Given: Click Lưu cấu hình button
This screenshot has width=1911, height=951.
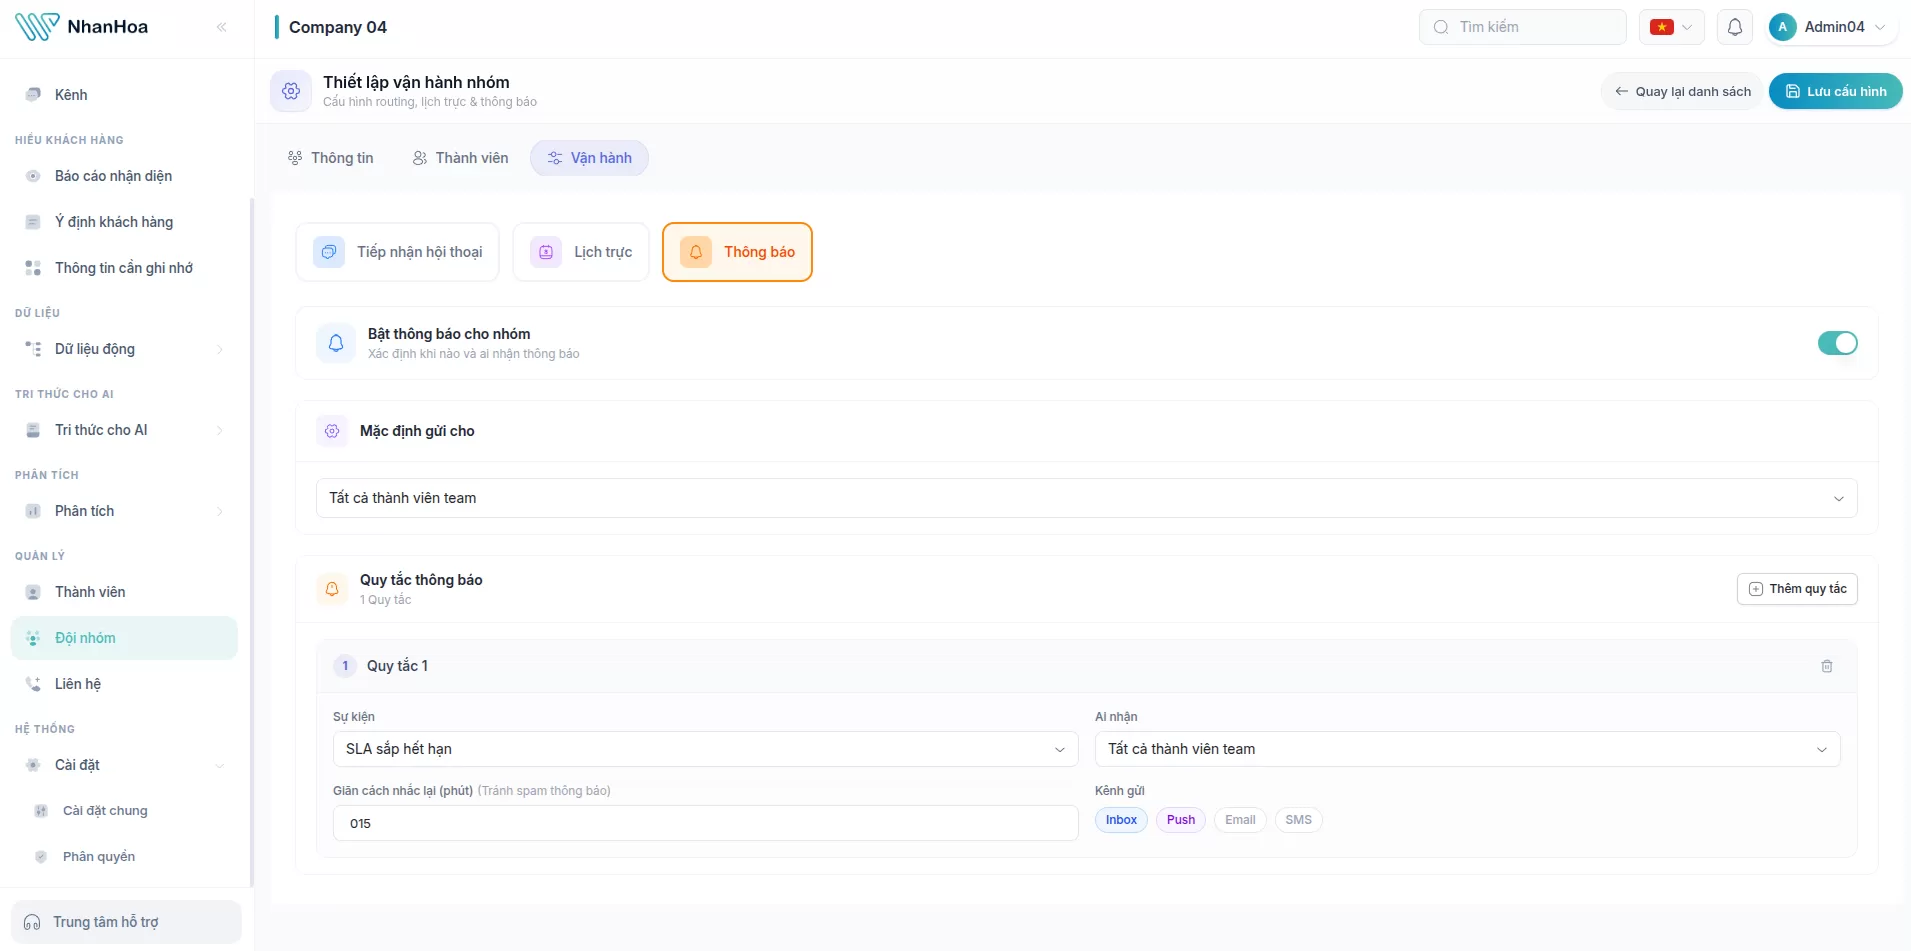Looking at the screenshot, I should tap(1836, 91).
